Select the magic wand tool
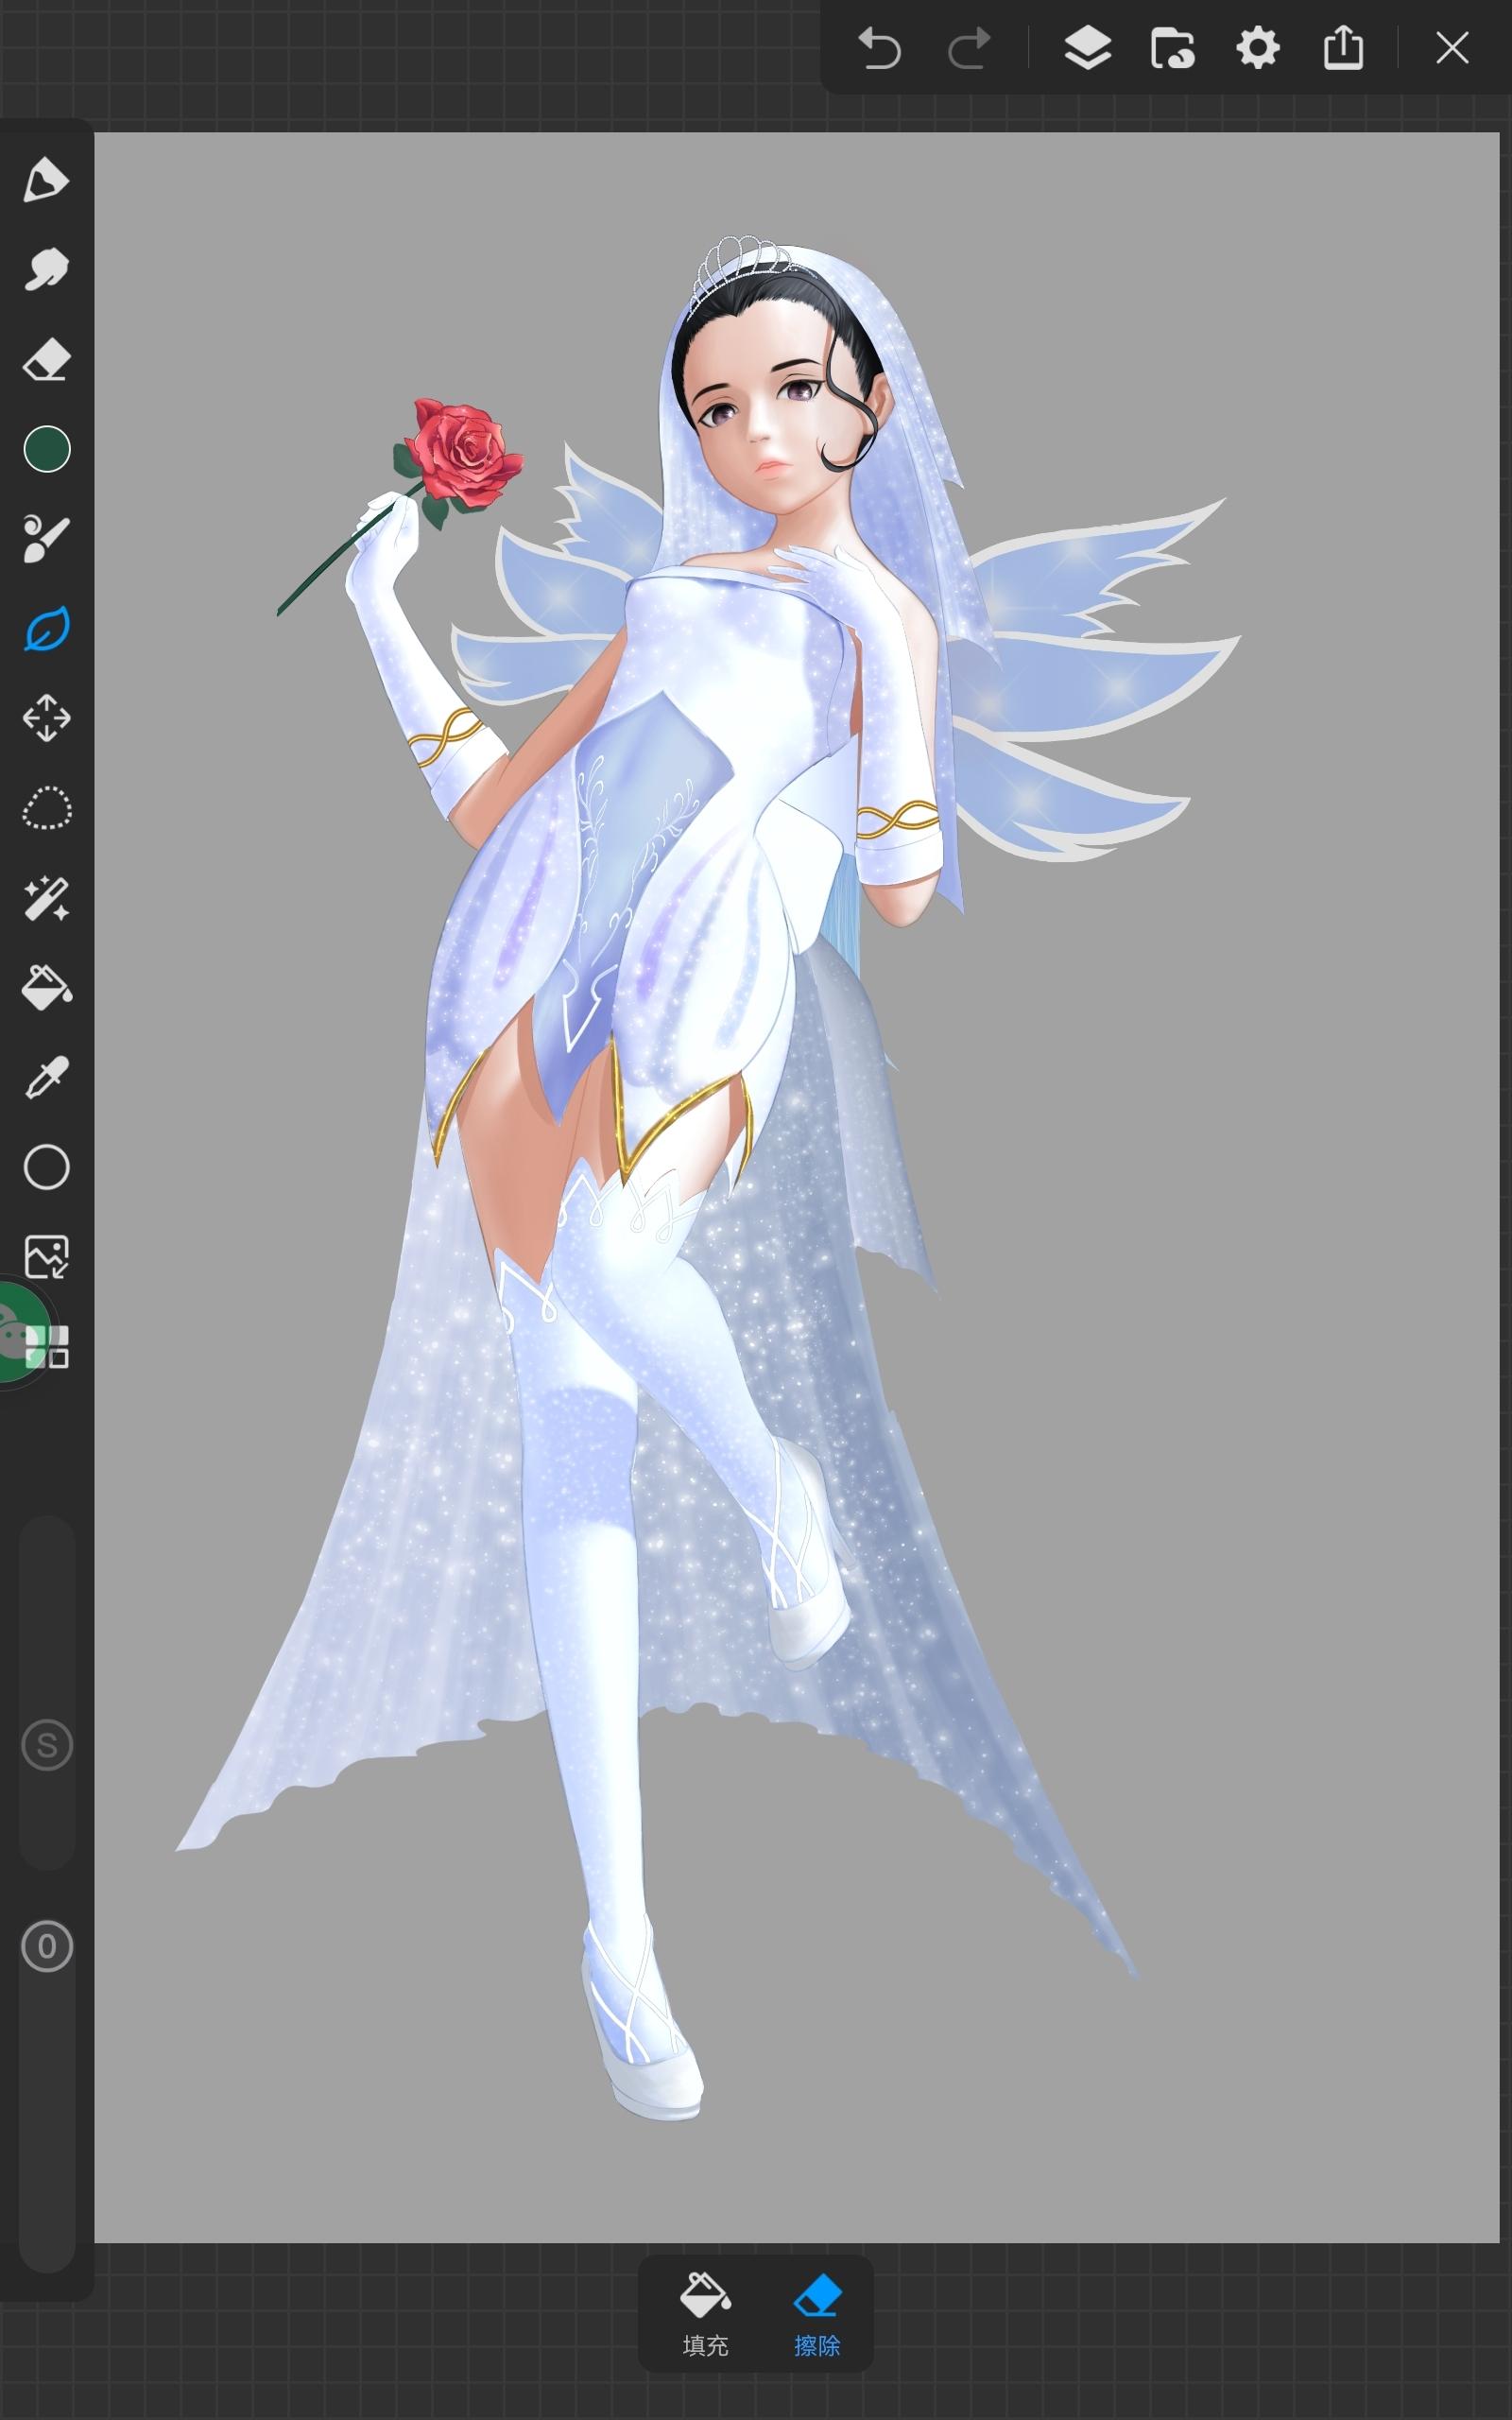This screenshot has height=2420, width=1512. click(x=46, y=898)
